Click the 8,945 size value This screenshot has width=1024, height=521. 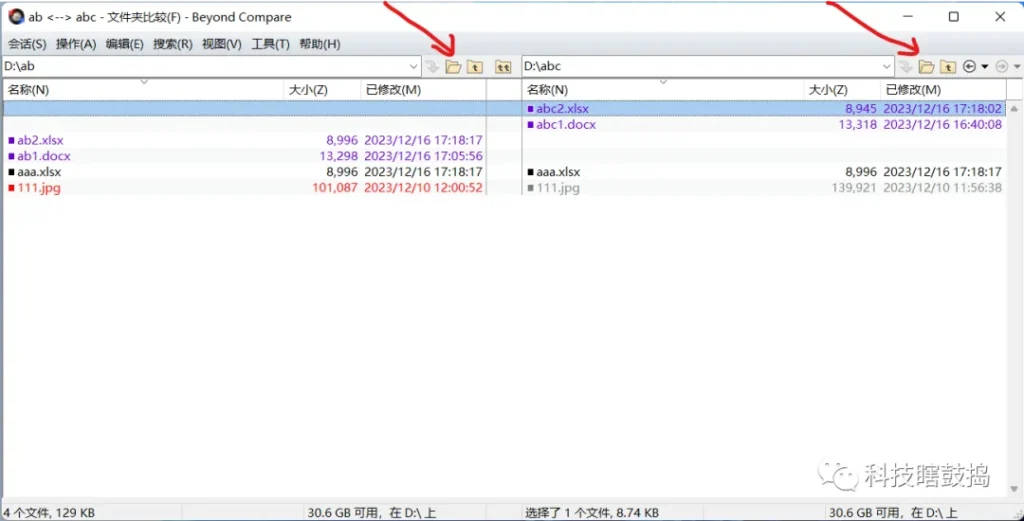[861, 109]
